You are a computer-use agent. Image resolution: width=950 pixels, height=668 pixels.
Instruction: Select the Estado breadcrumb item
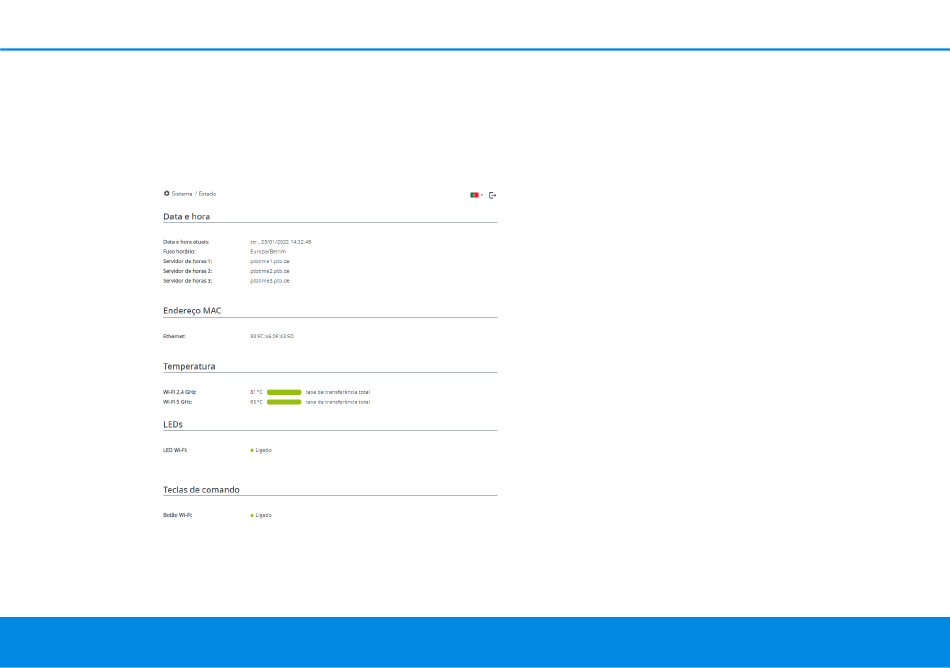(207, 194)
